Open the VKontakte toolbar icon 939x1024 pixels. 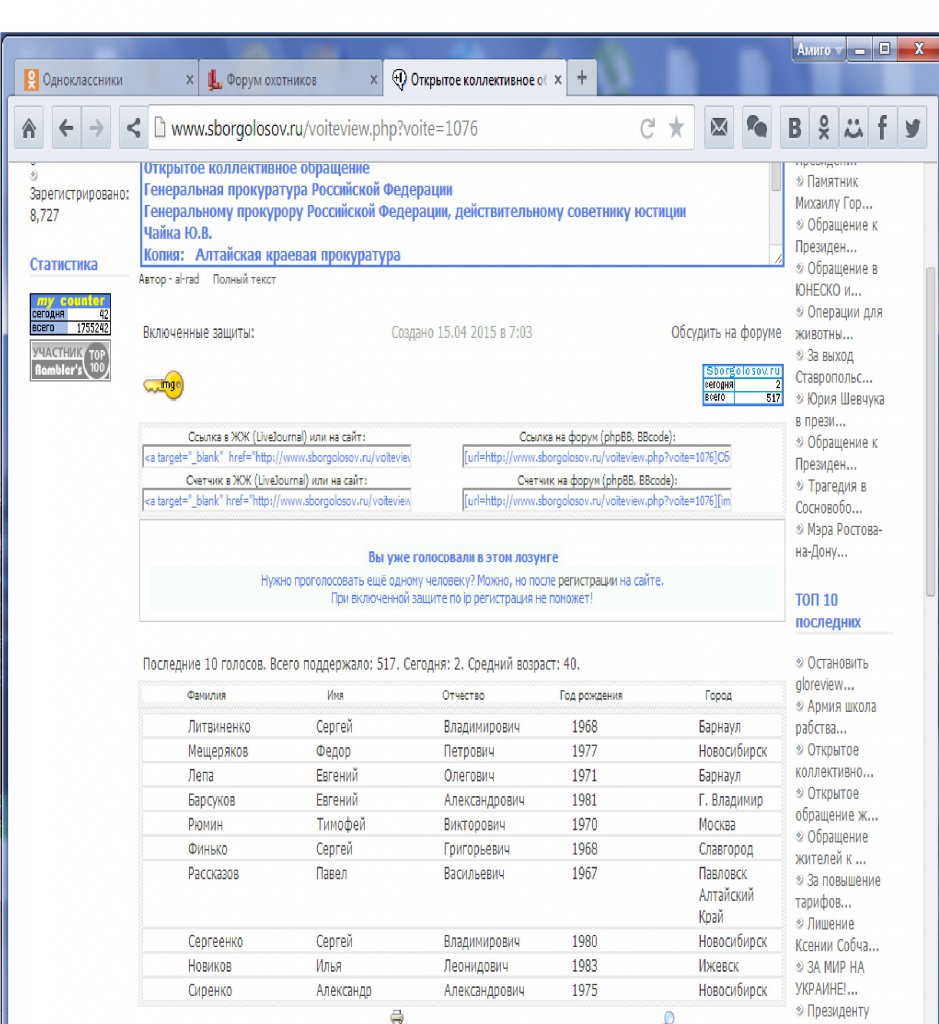pyautogui.click(x=795, y=128)
